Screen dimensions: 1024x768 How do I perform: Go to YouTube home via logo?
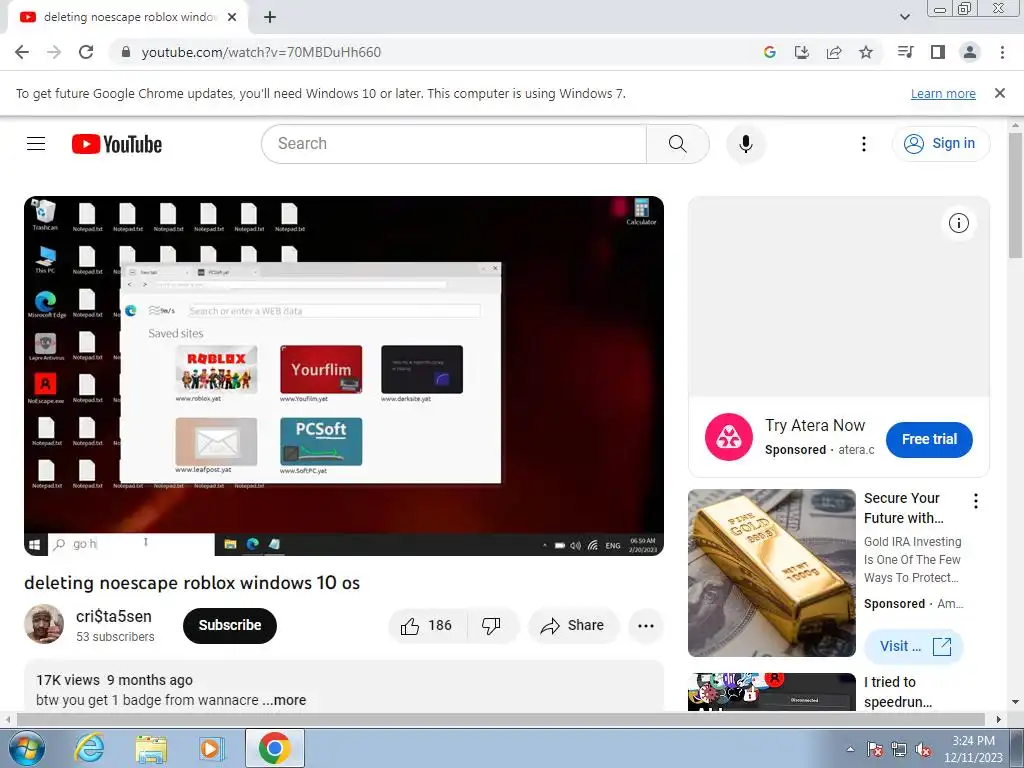point(117,144)
